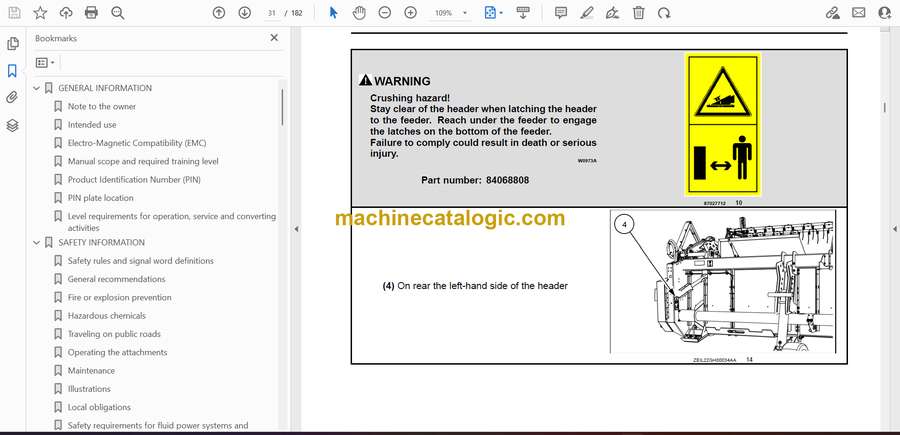Open Note to the owner bookmark
This screenshot has height=435, width=900.
(102, 107)
